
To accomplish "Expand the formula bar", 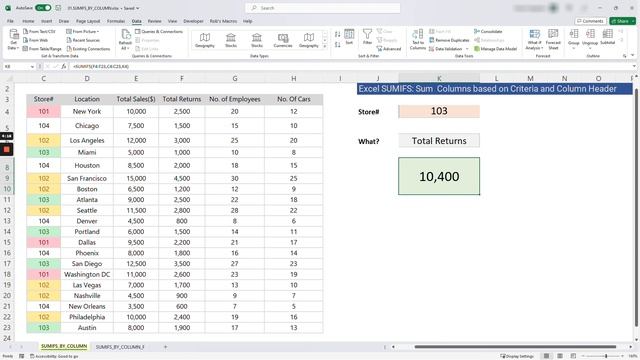I will [x=634, y=66].
